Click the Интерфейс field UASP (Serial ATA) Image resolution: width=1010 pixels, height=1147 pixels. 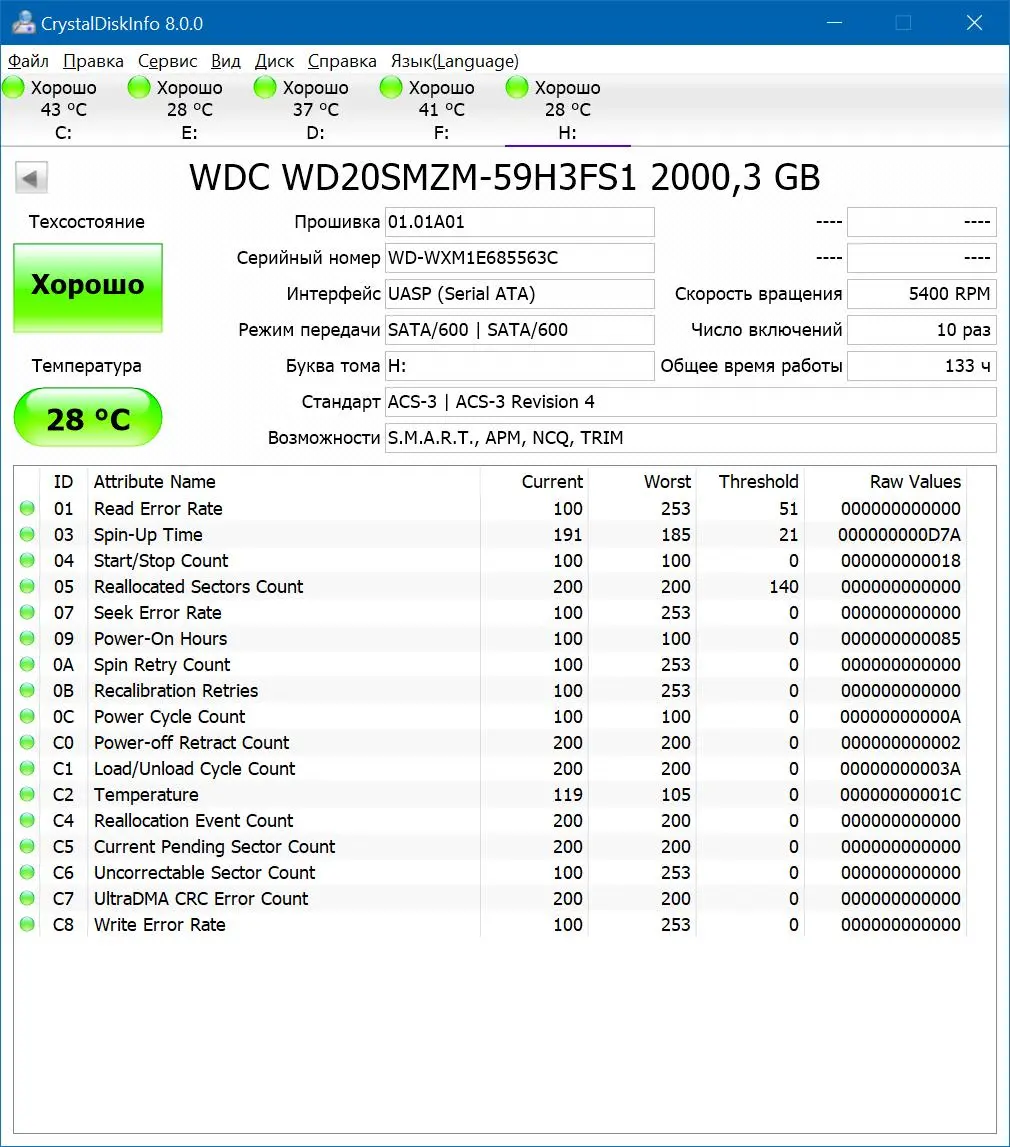click(519, 294)
